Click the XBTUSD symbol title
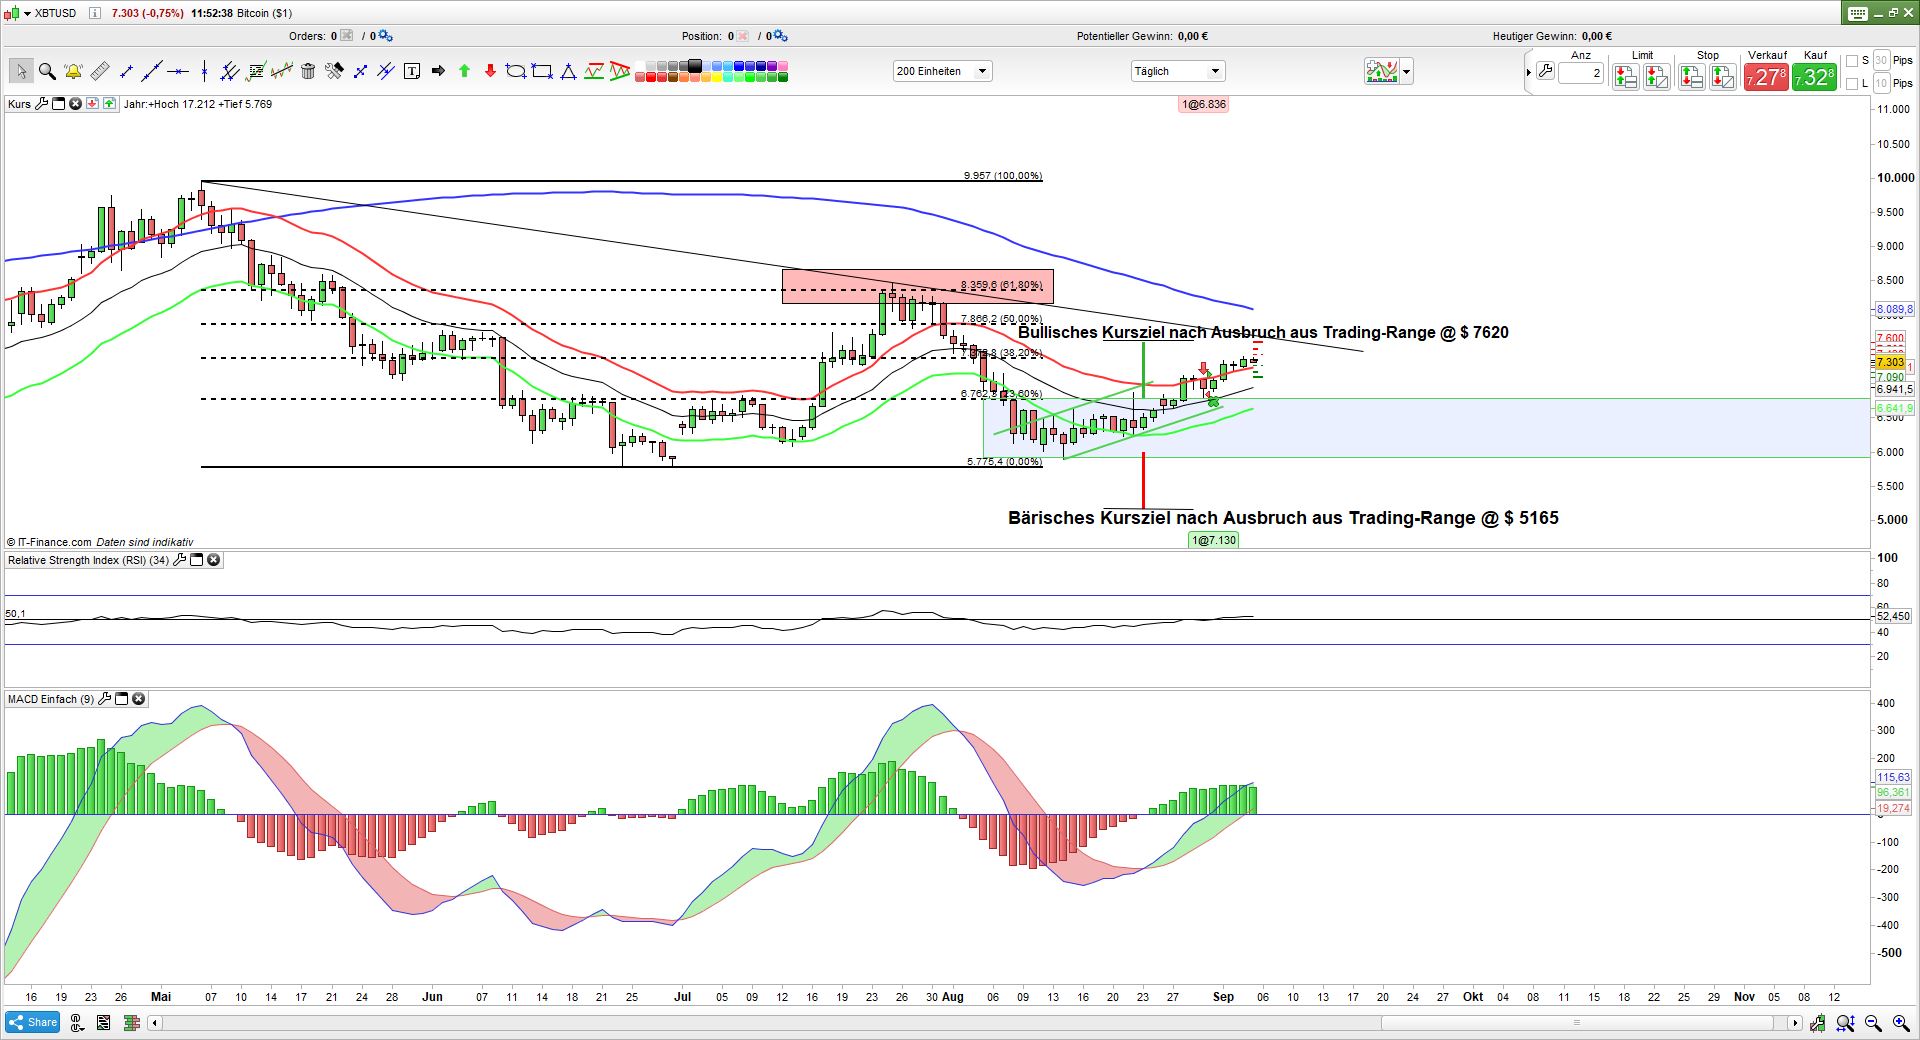The height and width of the screenshot is (1040, 1920). point(55,13)
